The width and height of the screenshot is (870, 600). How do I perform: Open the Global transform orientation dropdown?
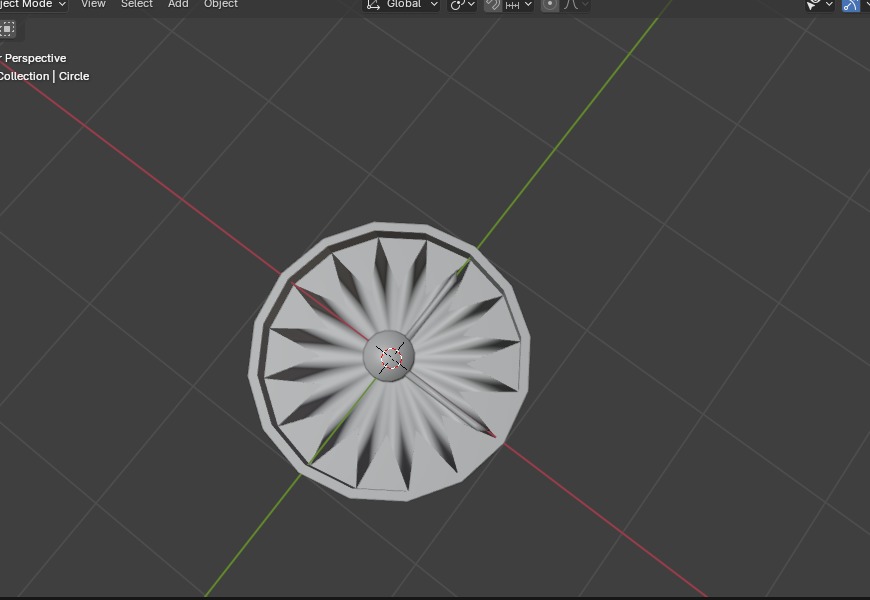[x=402, y=4]
